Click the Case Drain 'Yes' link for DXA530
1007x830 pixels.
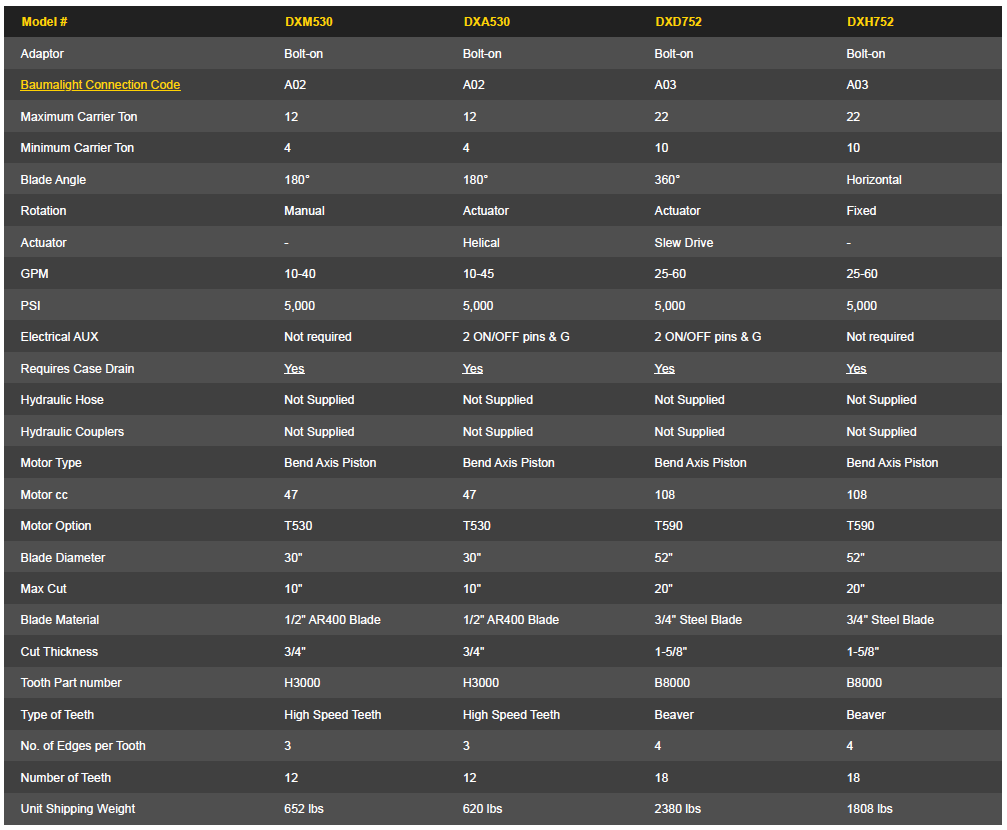coord(473,369)
